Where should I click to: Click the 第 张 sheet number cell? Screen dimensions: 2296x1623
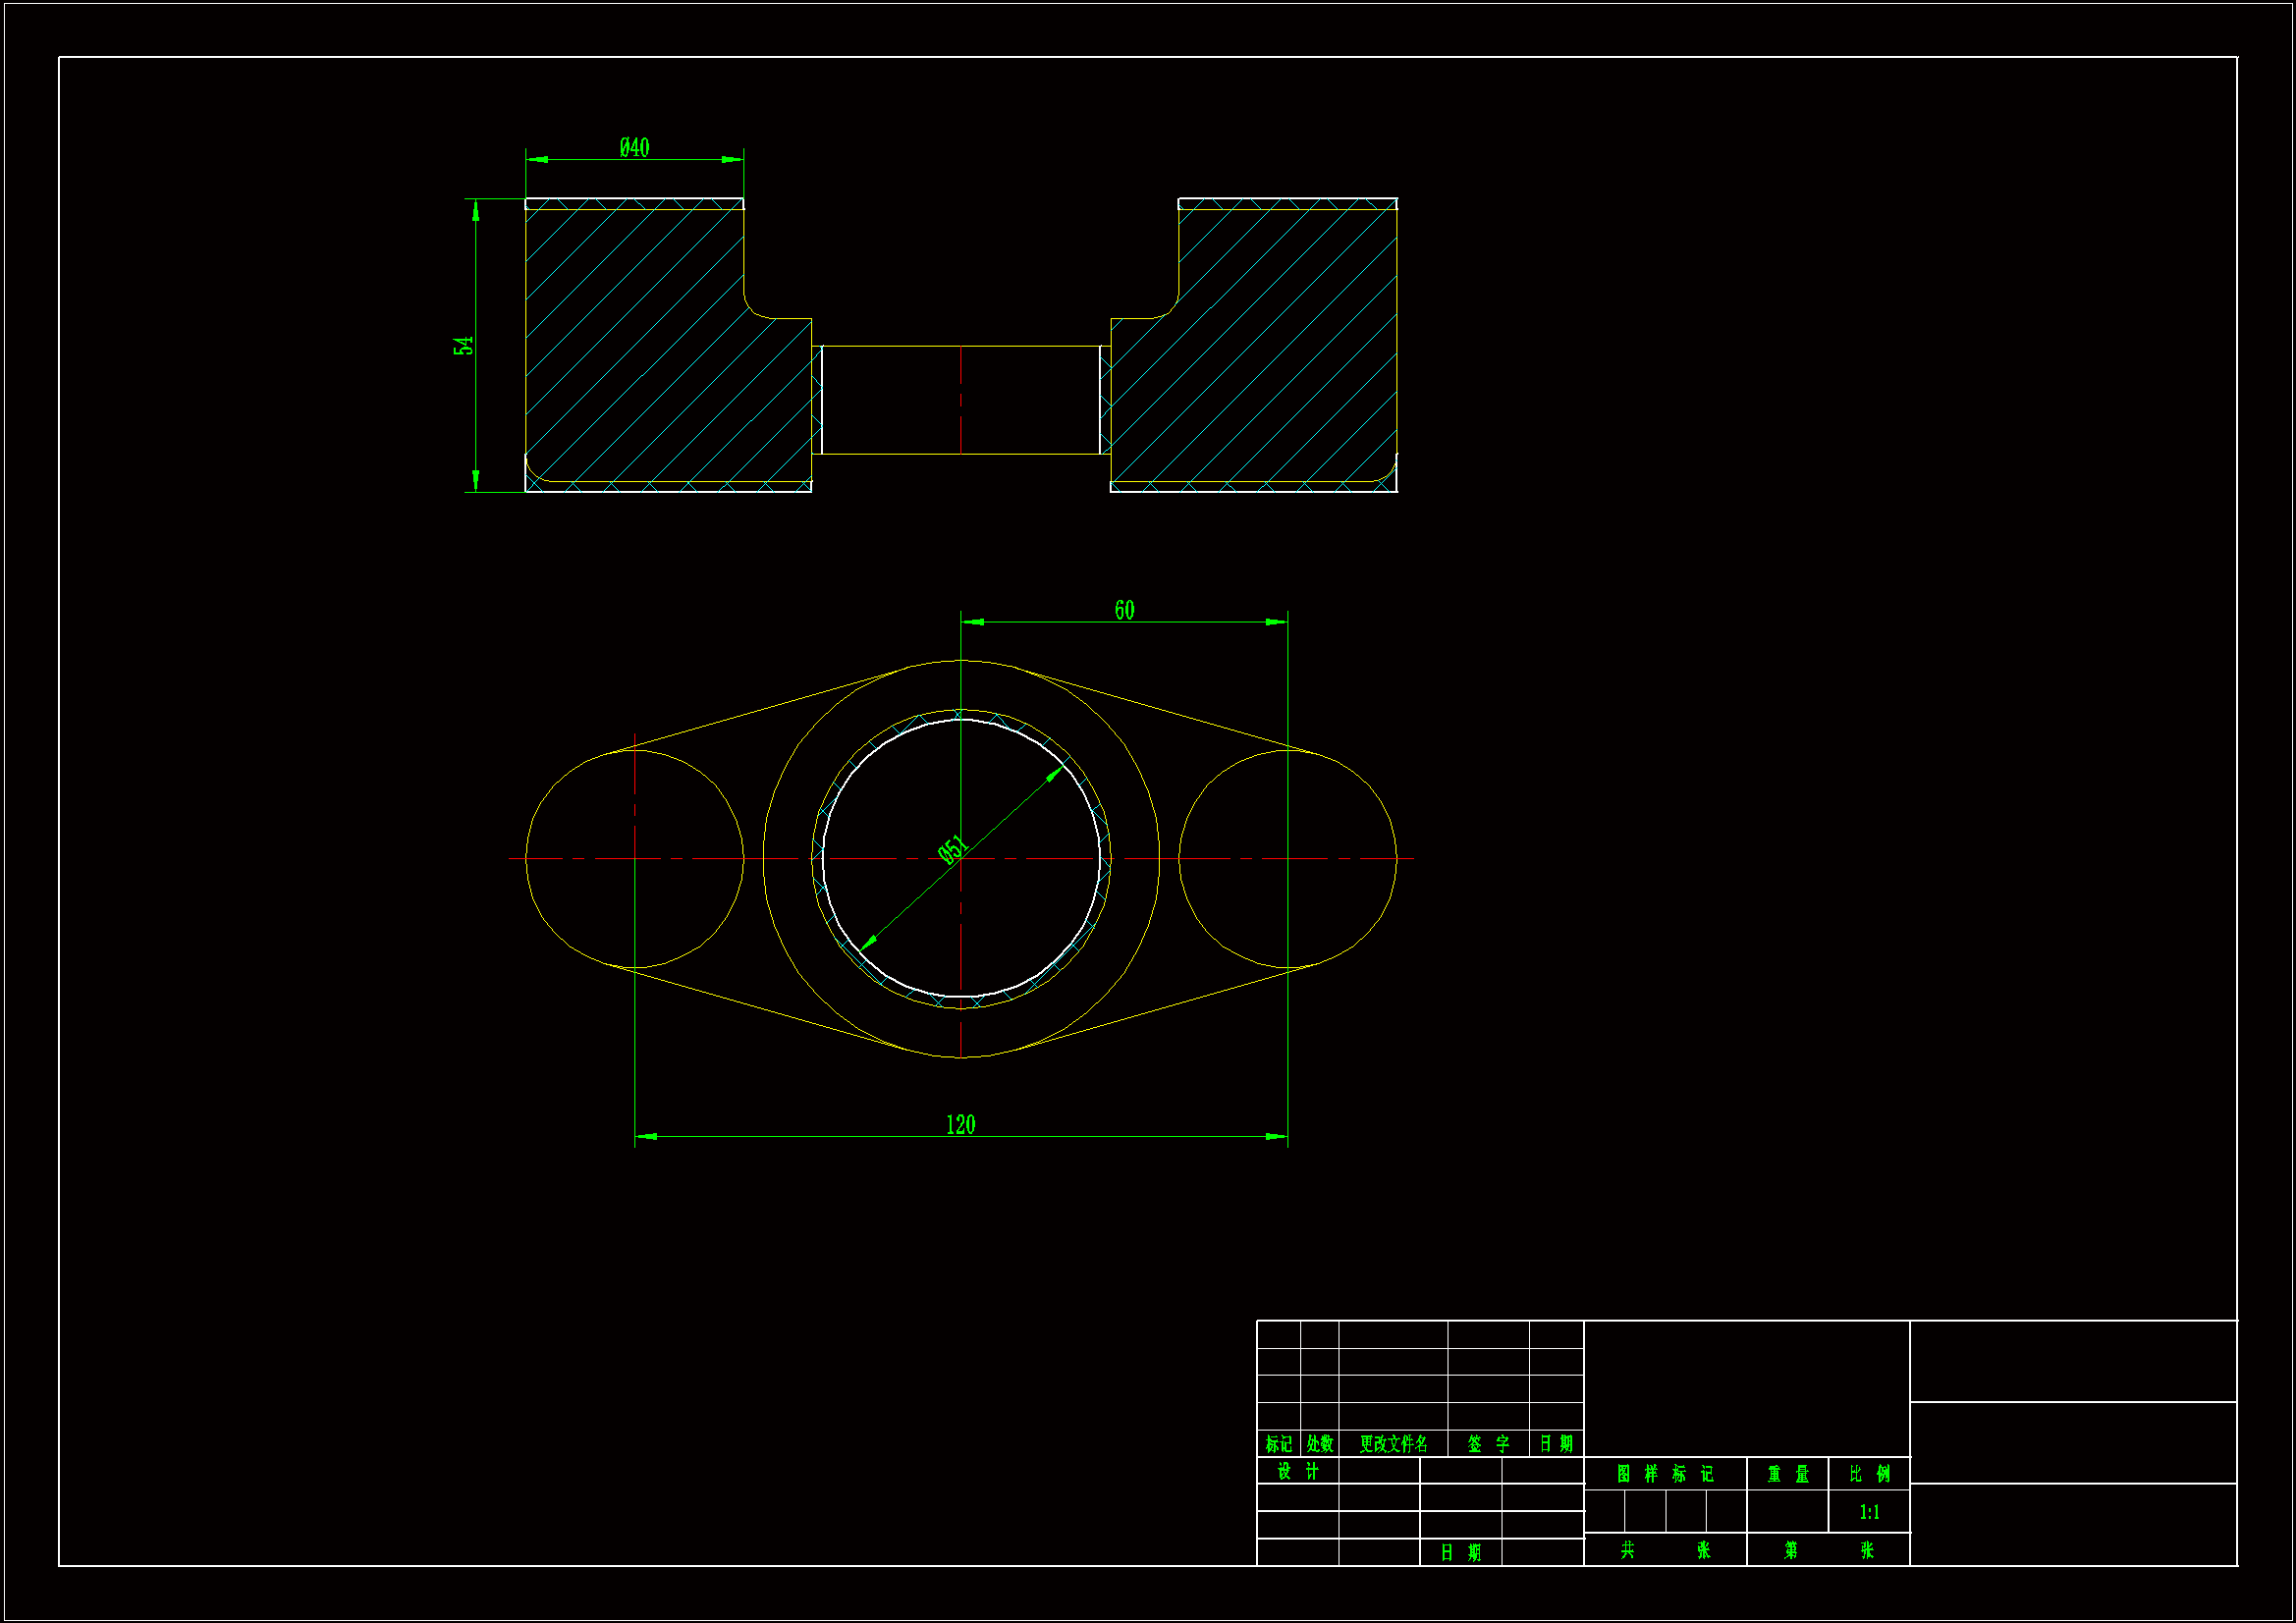(x=1828, y=1550)
